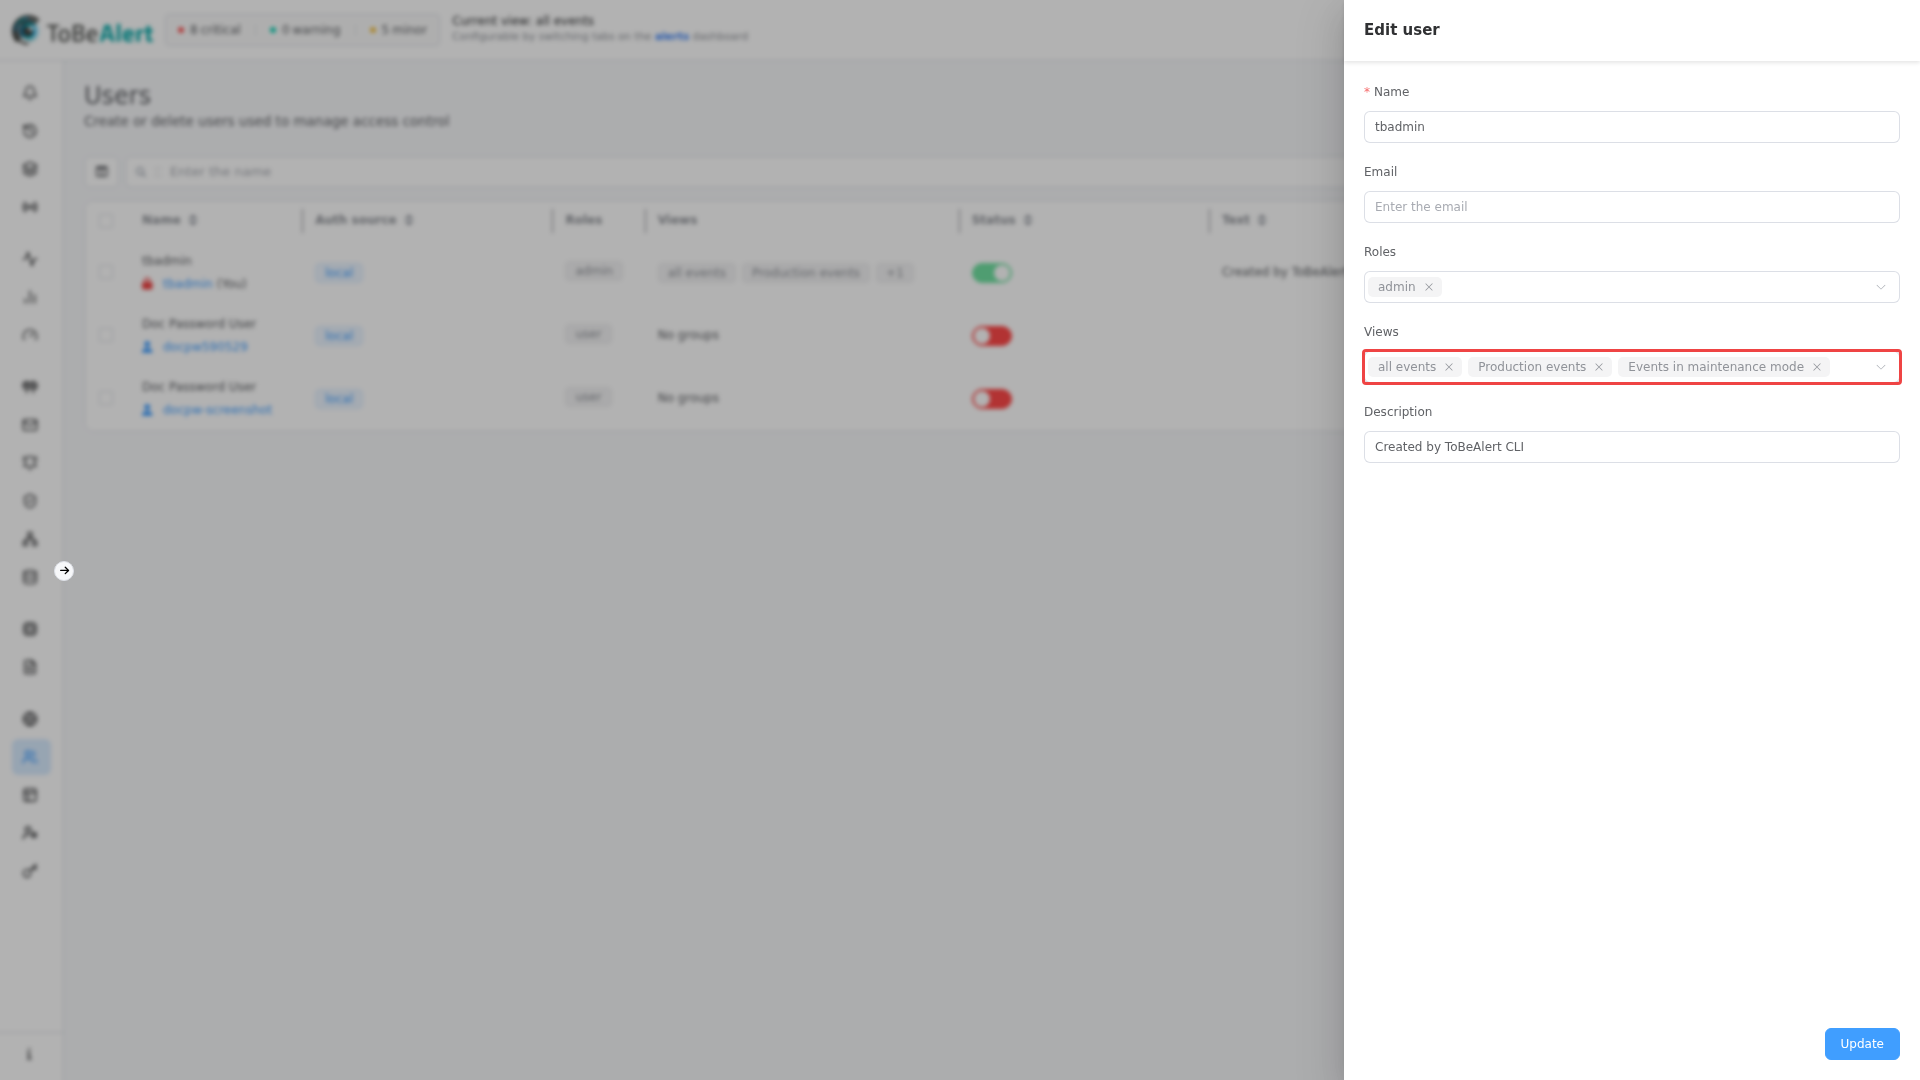Sort the table by Status column
The width and height of the screenshot is (1920, 1080).
[1028, 220]
